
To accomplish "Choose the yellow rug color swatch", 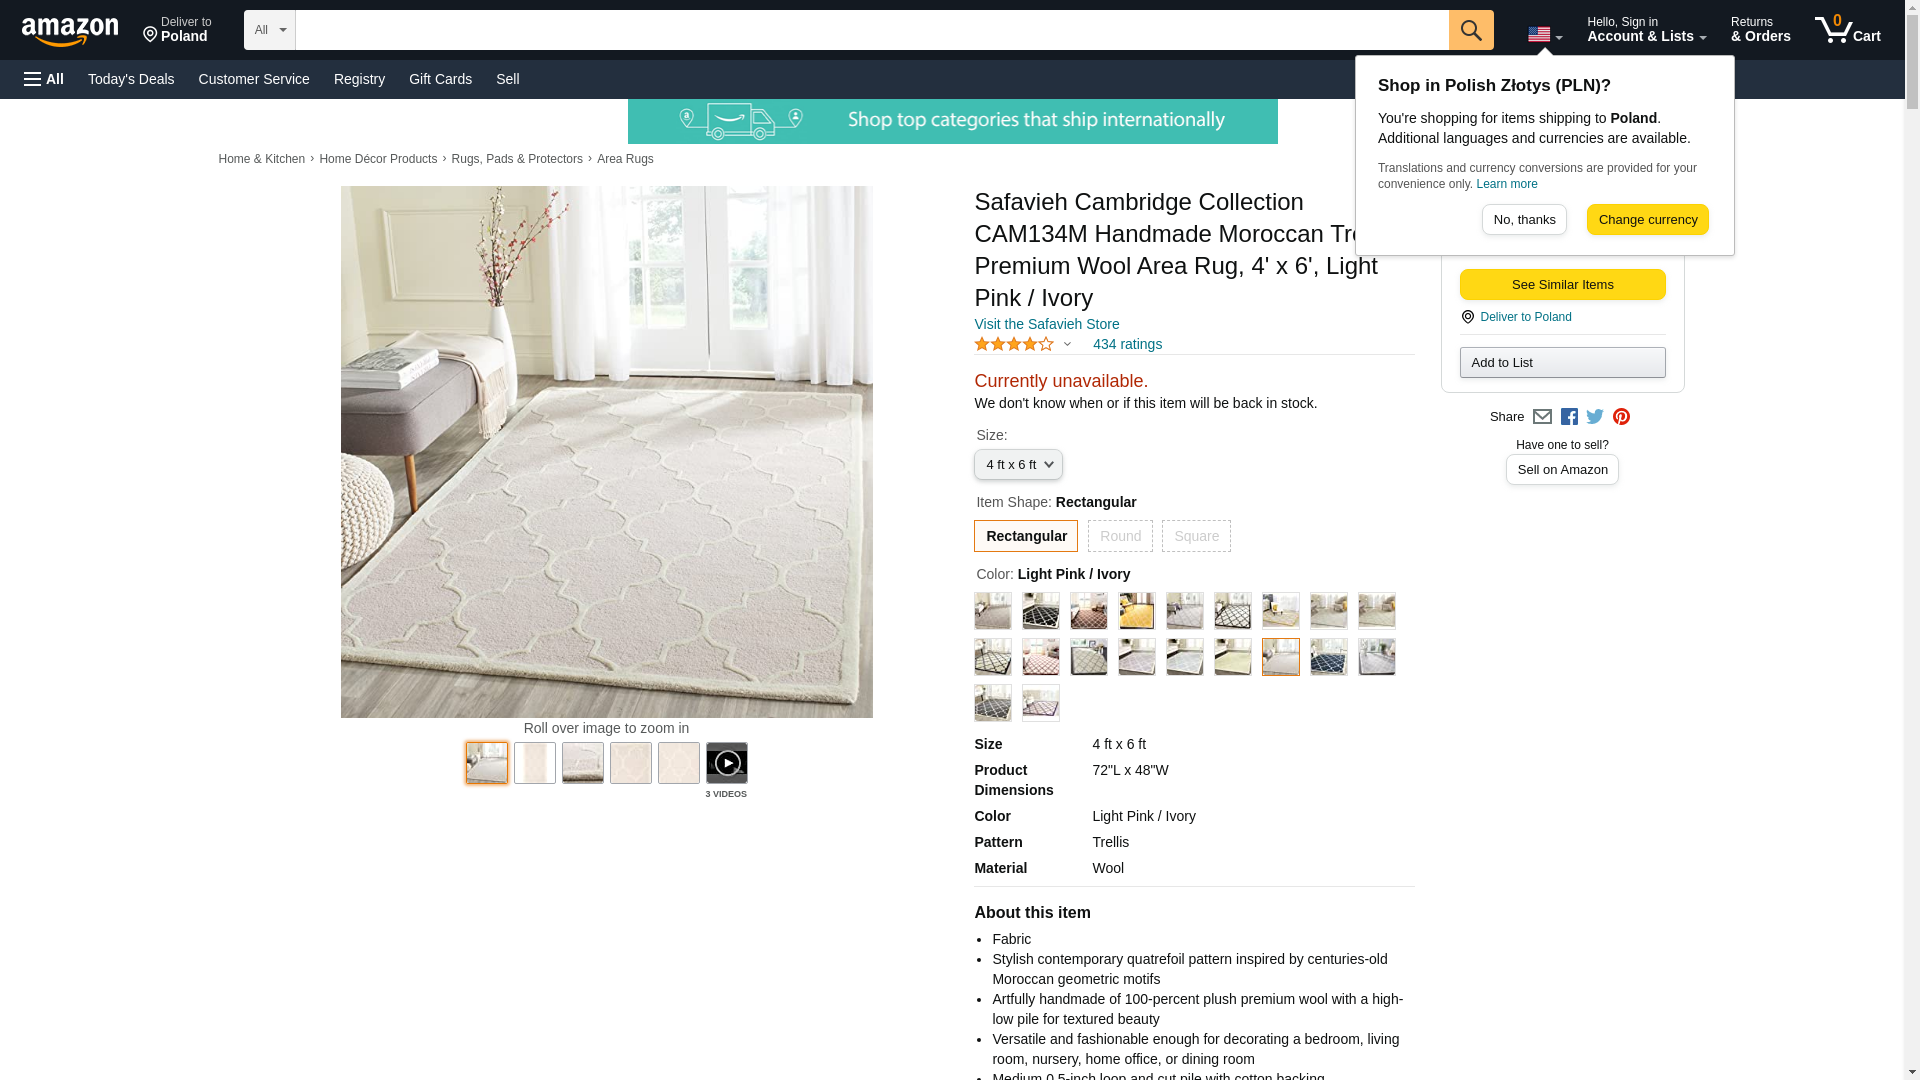I will coord(1137,611).
